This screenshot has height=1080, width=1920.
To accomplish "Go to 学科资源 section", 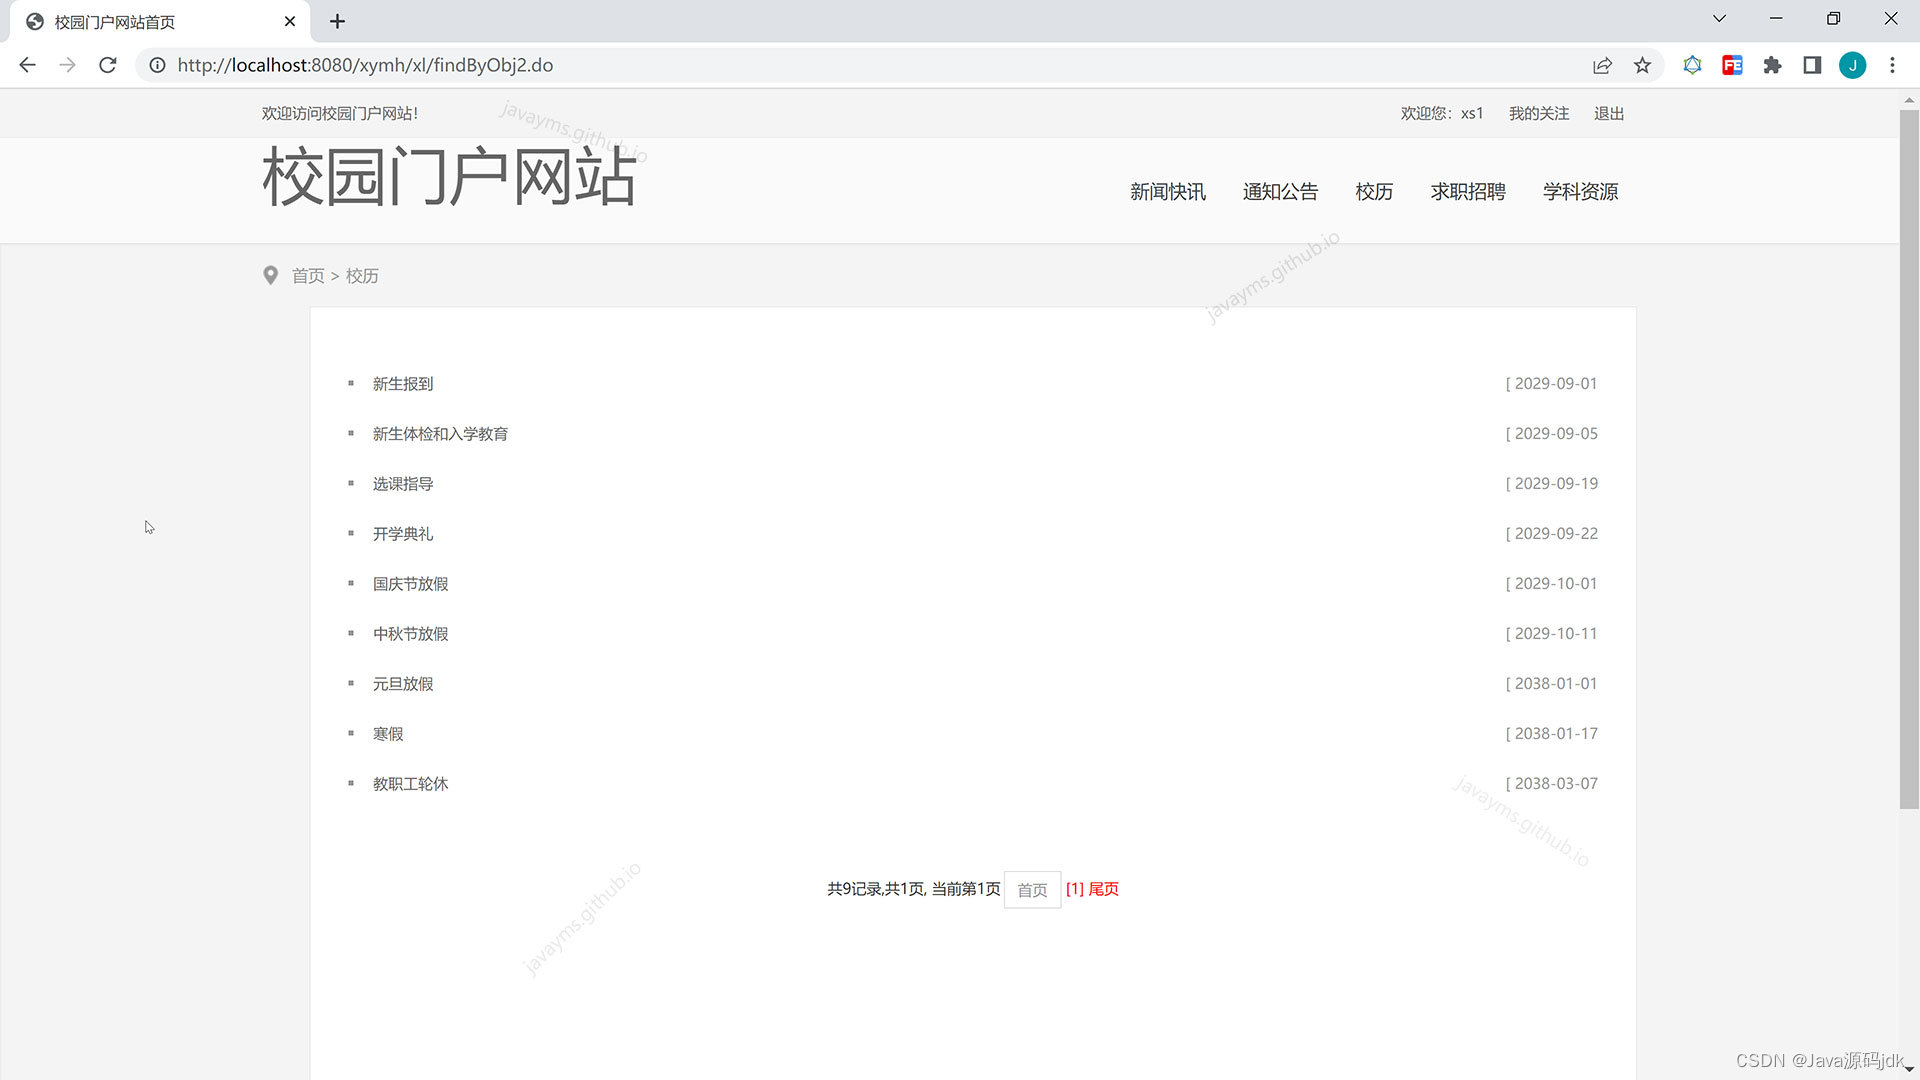I will point(1579,191).
